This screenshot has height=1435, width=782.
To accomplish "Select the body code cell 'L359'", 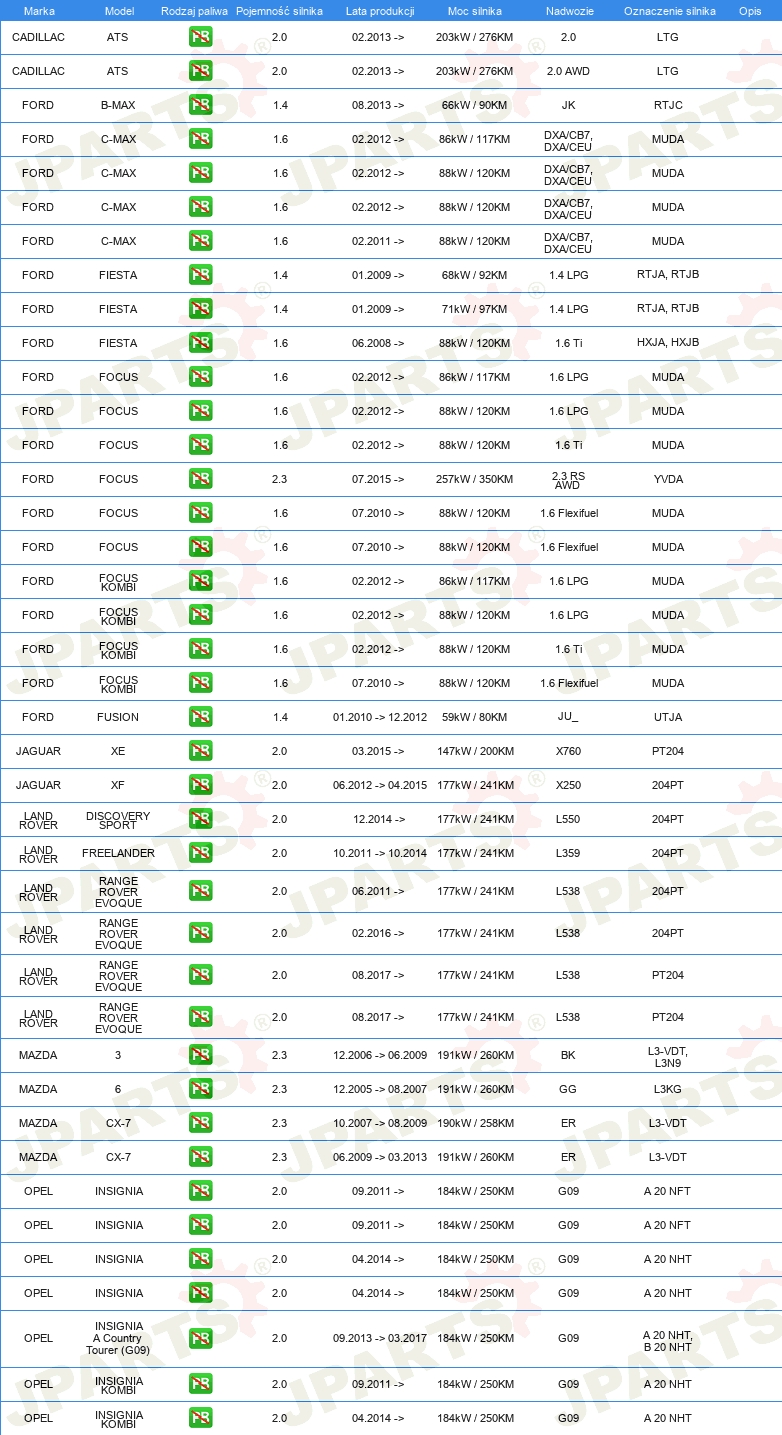I will [568, 853].
